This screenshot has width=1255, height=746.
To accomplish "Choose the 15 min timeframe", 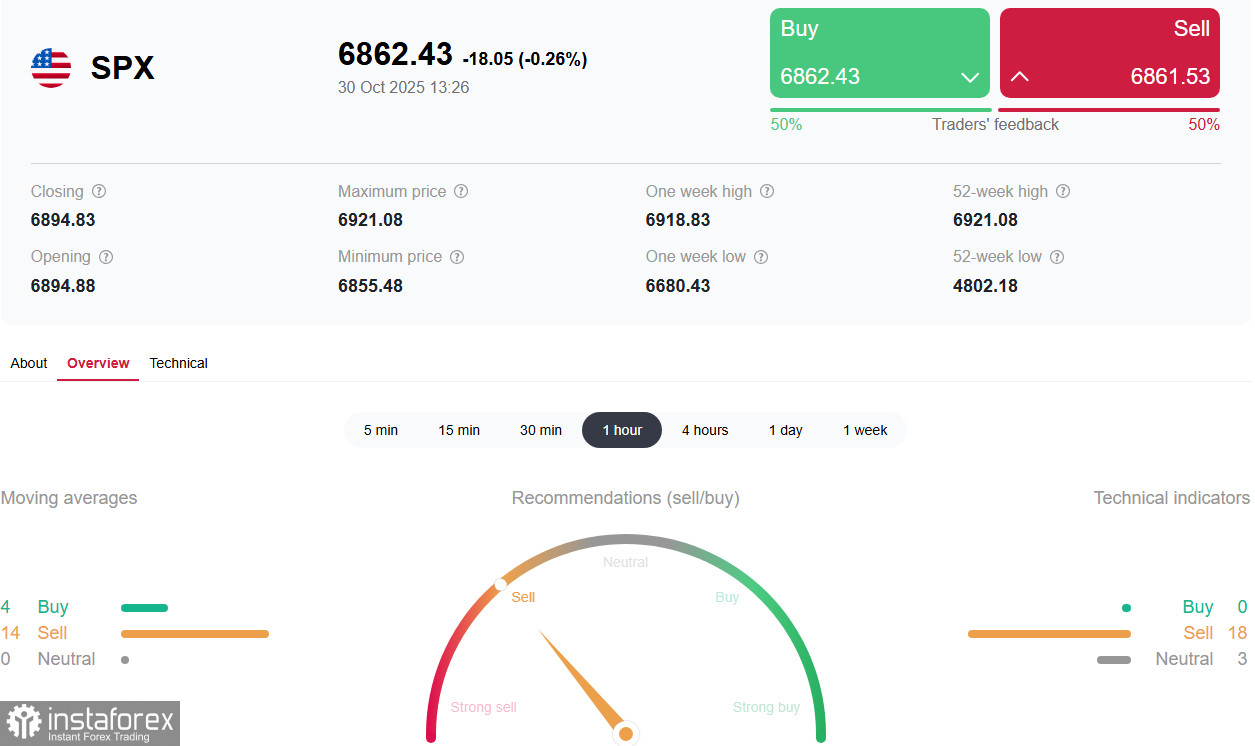I will pyautogui.click(x=459, y=430).
